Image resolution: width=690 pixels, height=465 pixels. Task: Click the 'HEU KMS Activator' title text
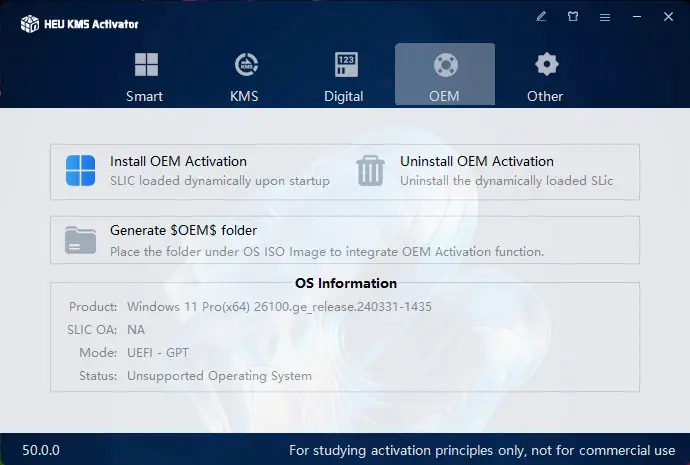point(91,24)
